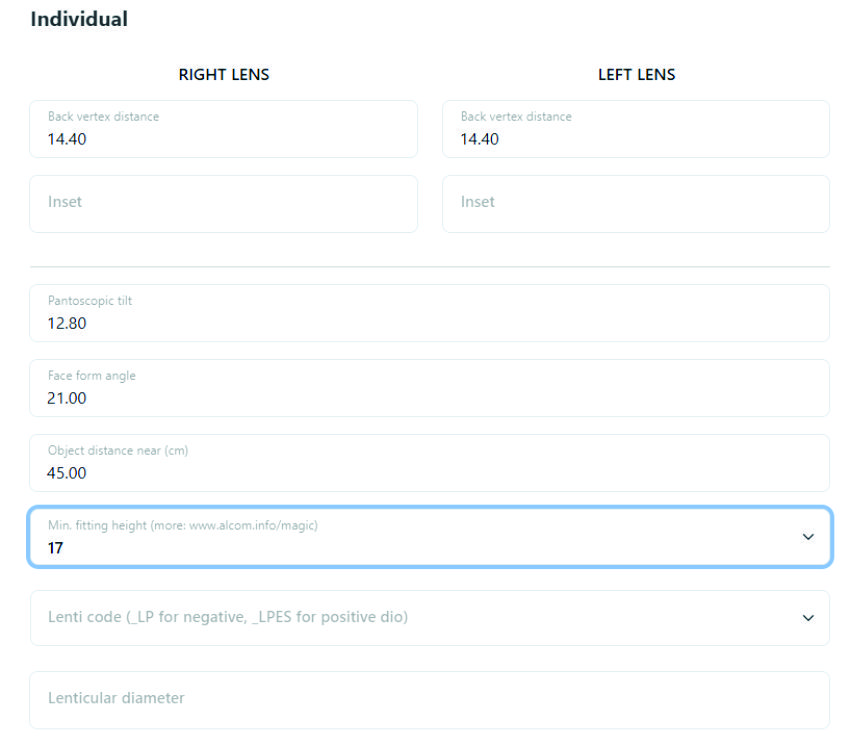Click the LEFT LENS column header
This screenshot has width=850, height=746.
pos(636,75)
